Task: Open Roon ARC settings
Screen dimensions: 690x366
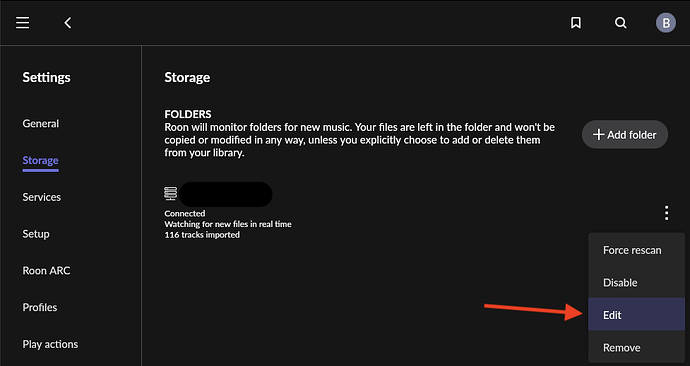Action: (x=46, y=271)
